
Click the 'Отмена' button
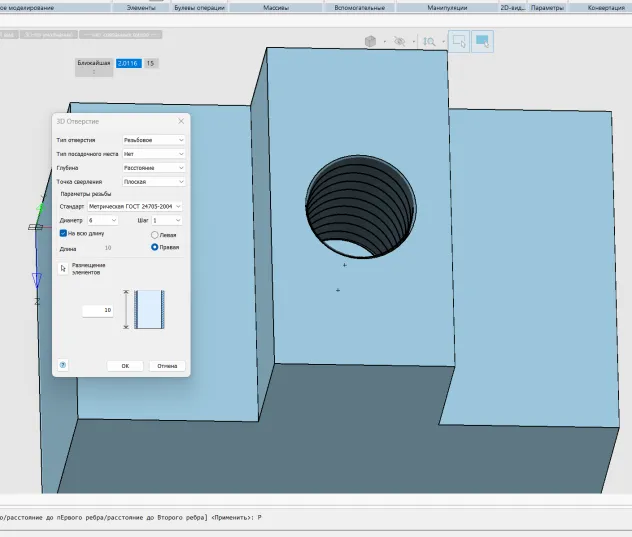[167, 365]
